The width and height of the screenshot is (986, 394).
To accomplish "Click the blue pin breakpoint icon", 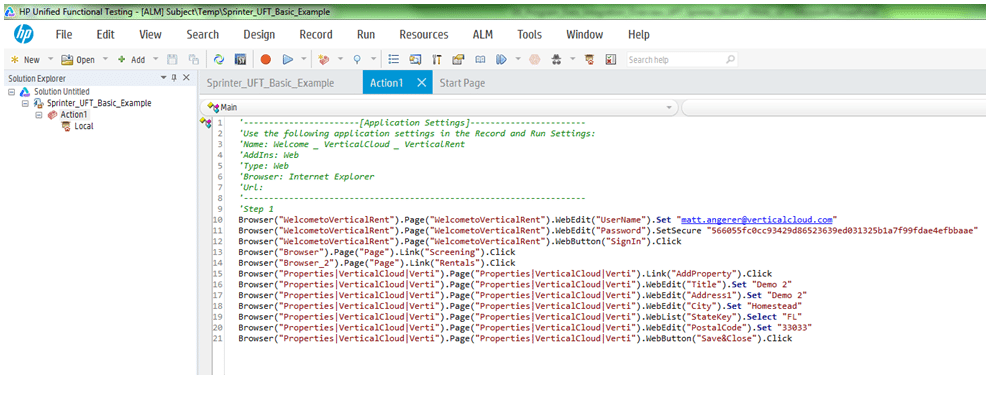I will [x=357, y=60].
